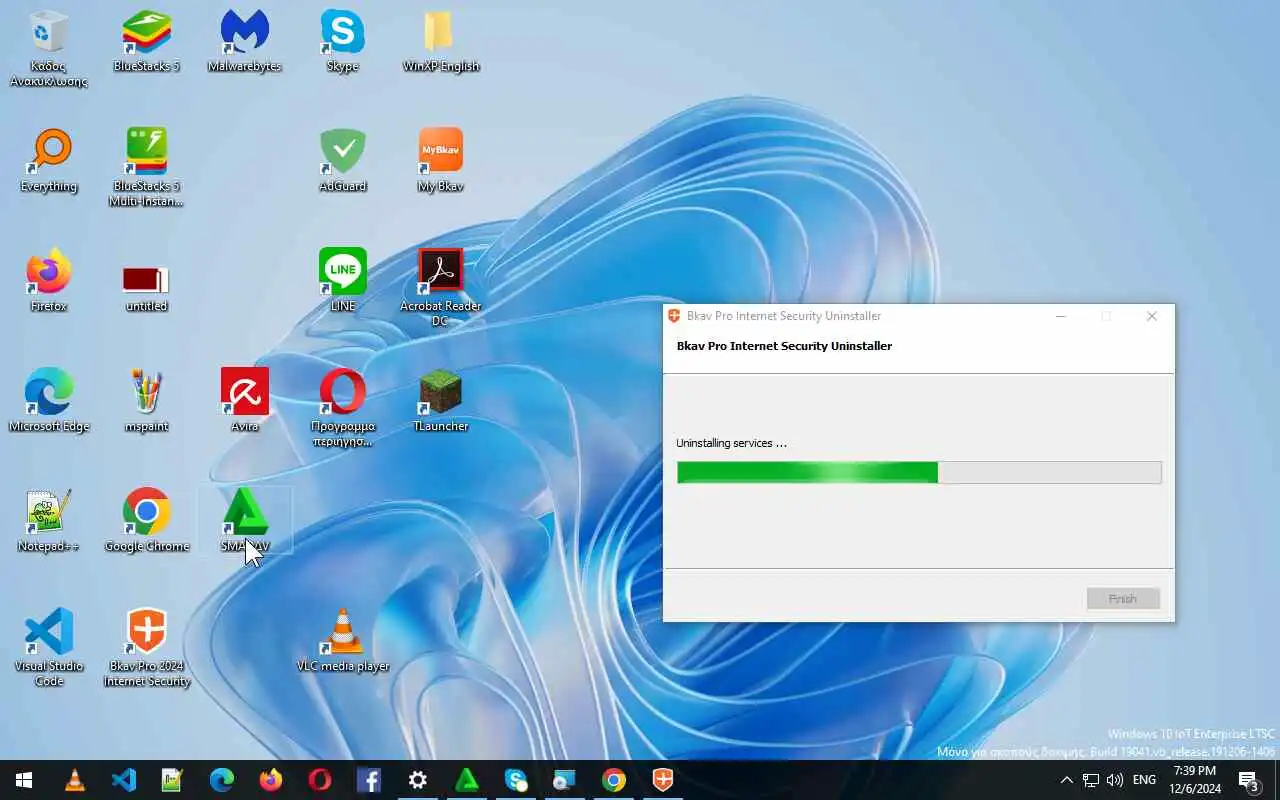The height and width of the screenshot is (800, 1280).
Task: Open the Recycle Bin desktop icon
Action: coord(48,48)
